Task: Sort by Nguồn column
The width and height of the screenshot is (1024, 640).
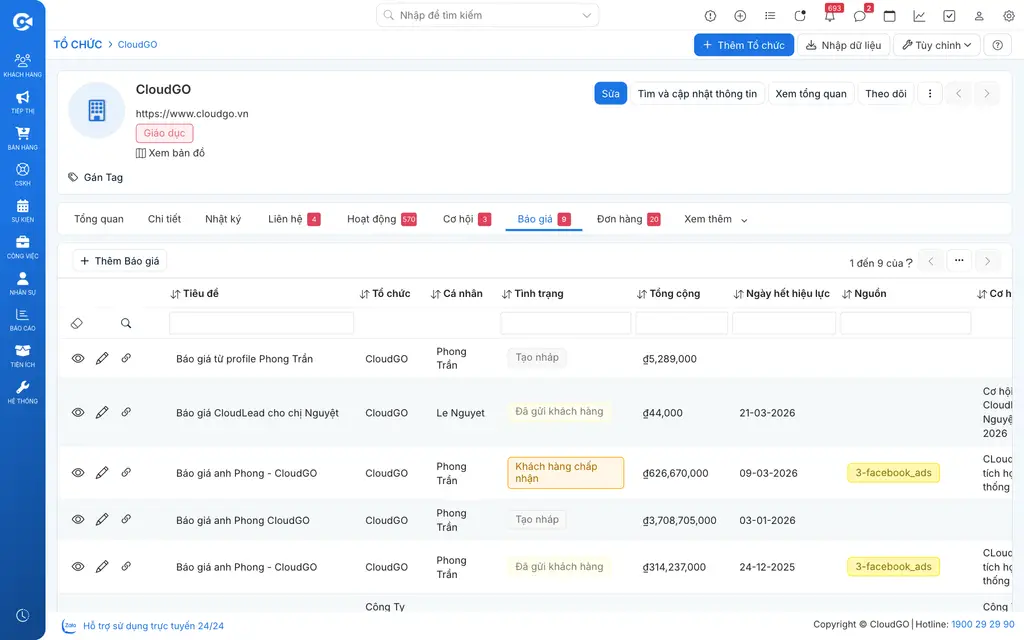Action: click(x=864, y=294)
